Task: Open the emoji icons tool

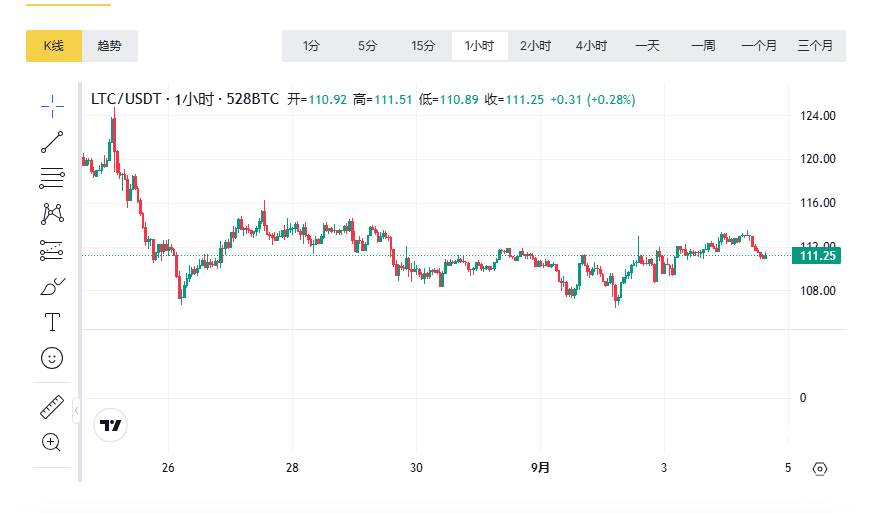Action: [x=52, y=357]
